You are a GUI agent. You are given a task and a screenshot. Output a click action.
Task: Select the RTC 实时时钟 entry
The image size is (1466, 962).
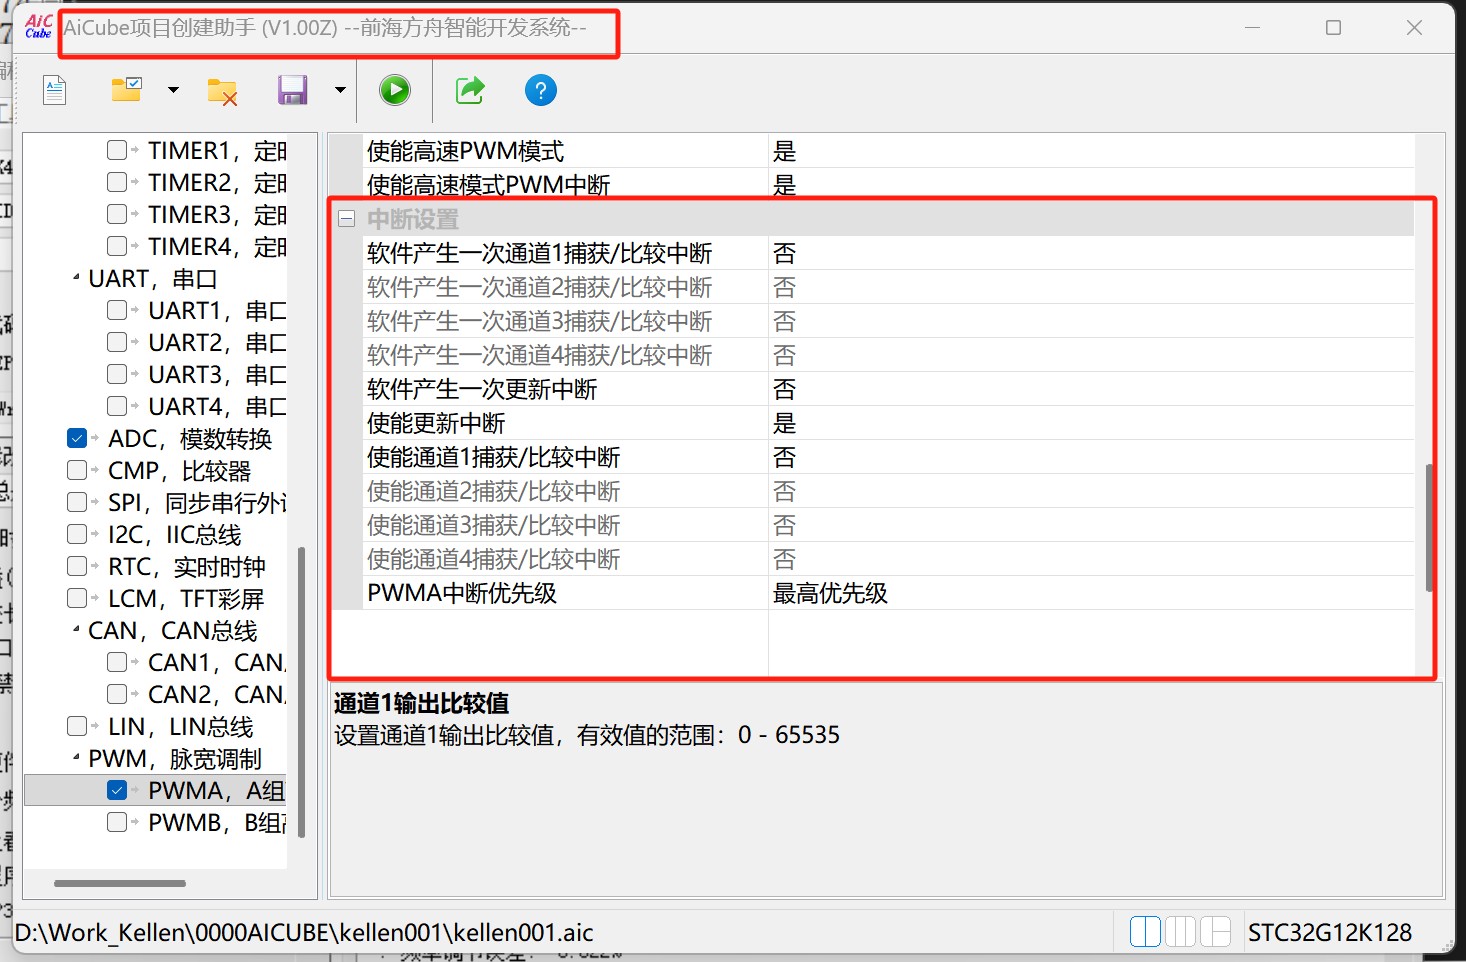point(186,567)
